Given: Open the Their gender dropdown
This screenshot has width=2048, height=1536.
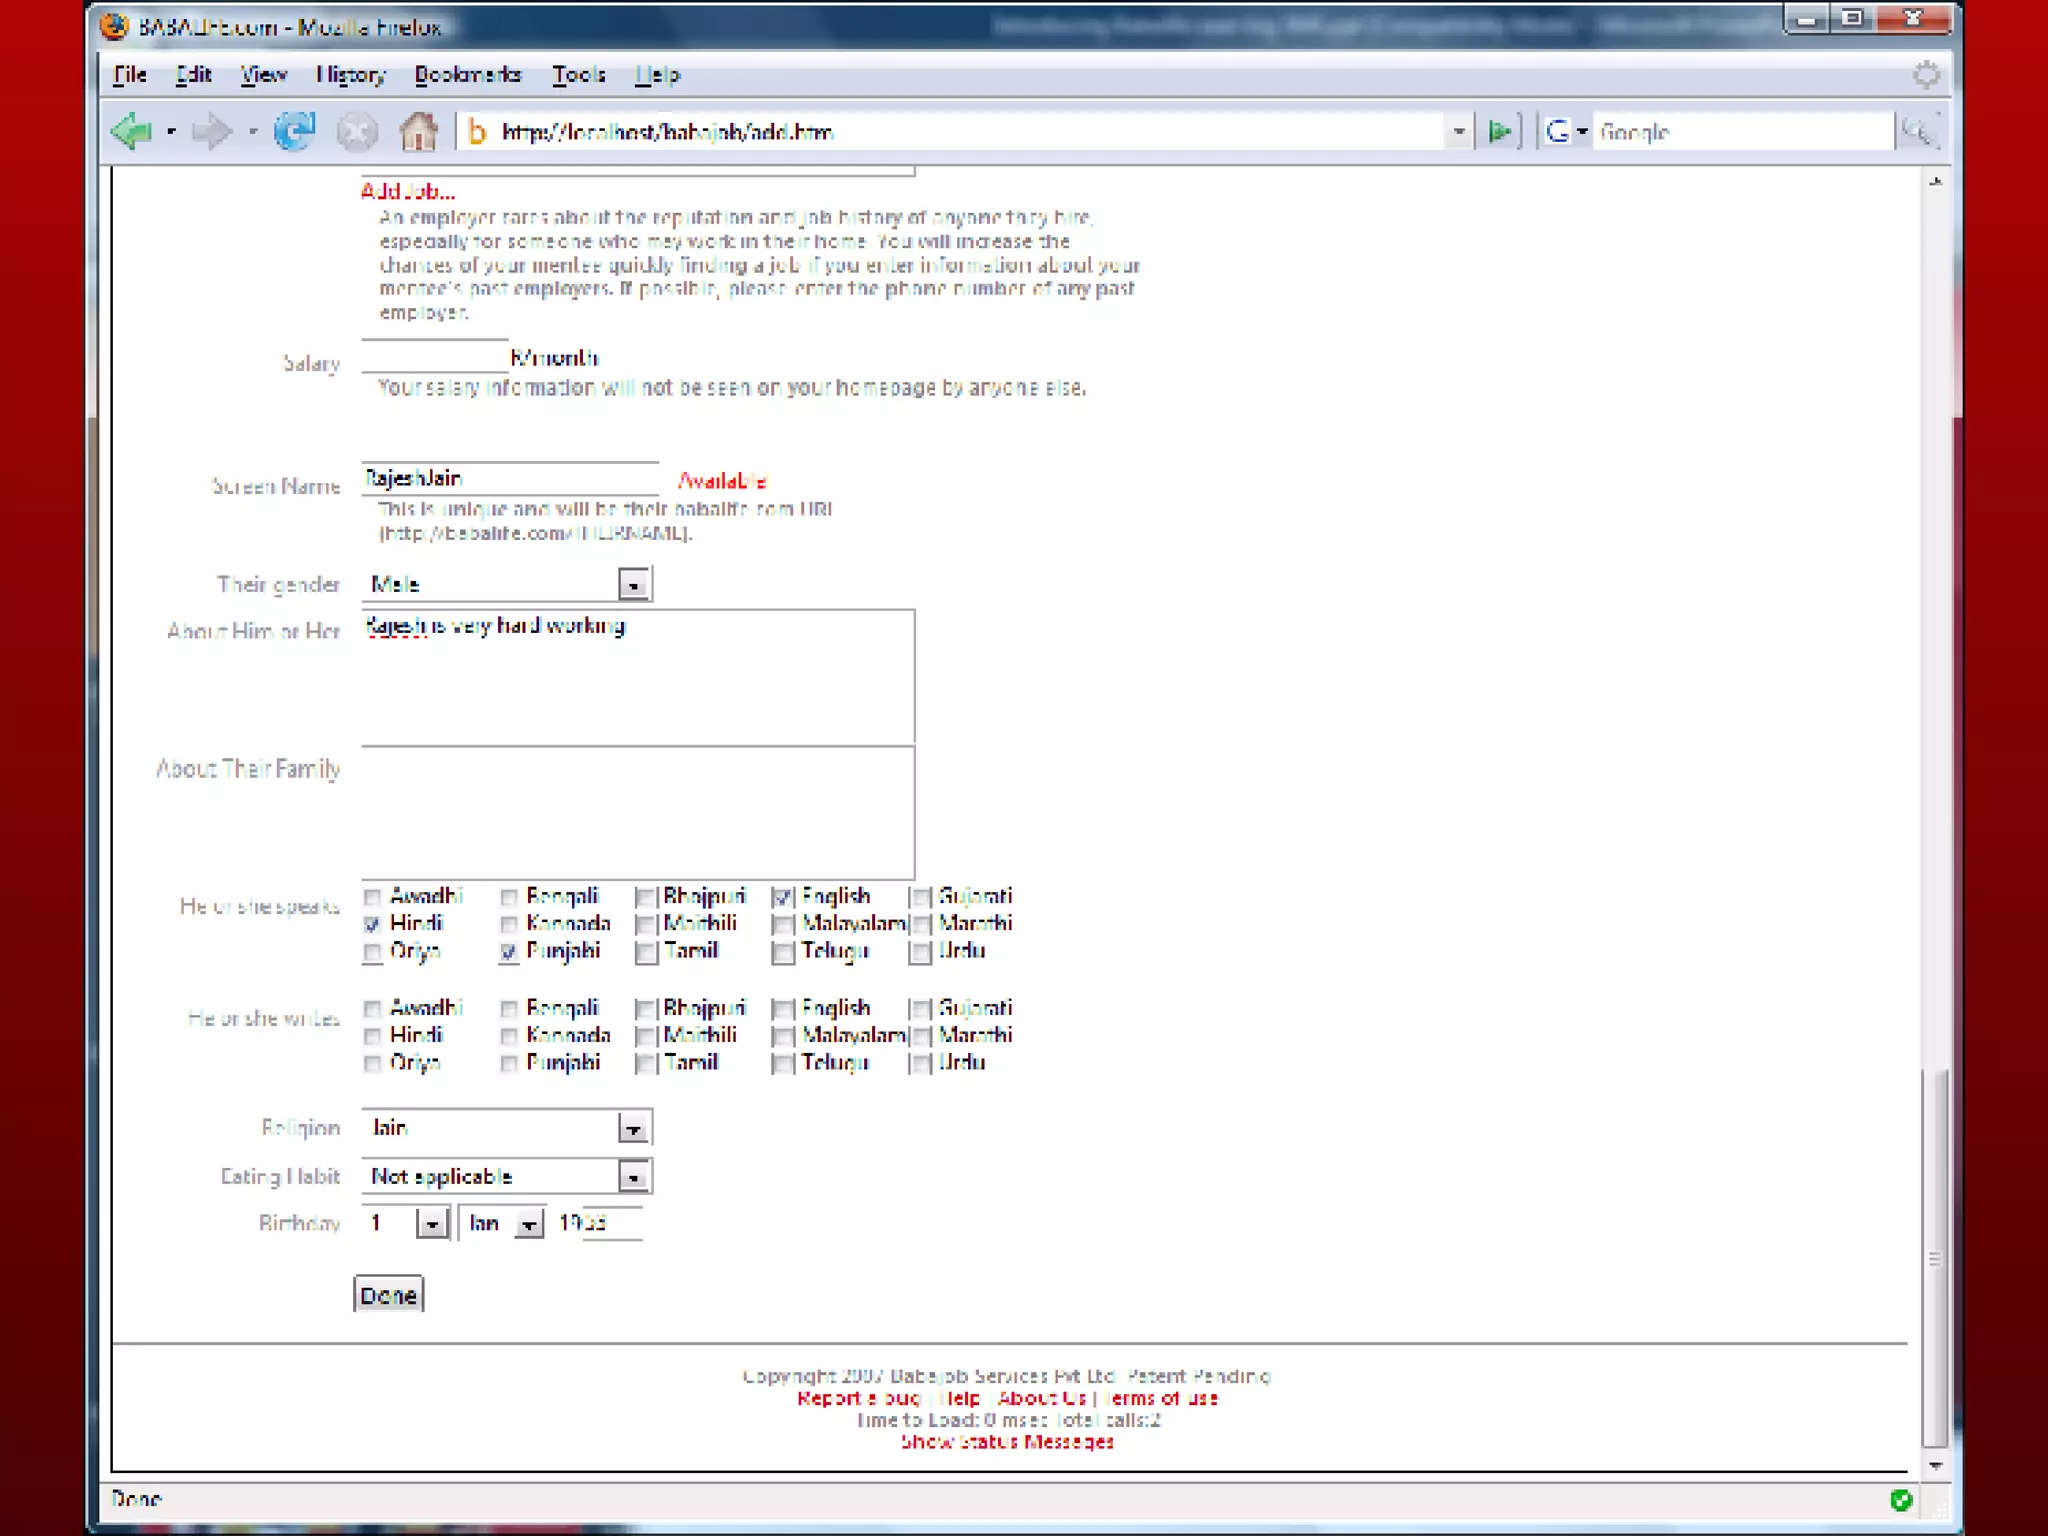Looking at the screenshot, I should [633, 585].
